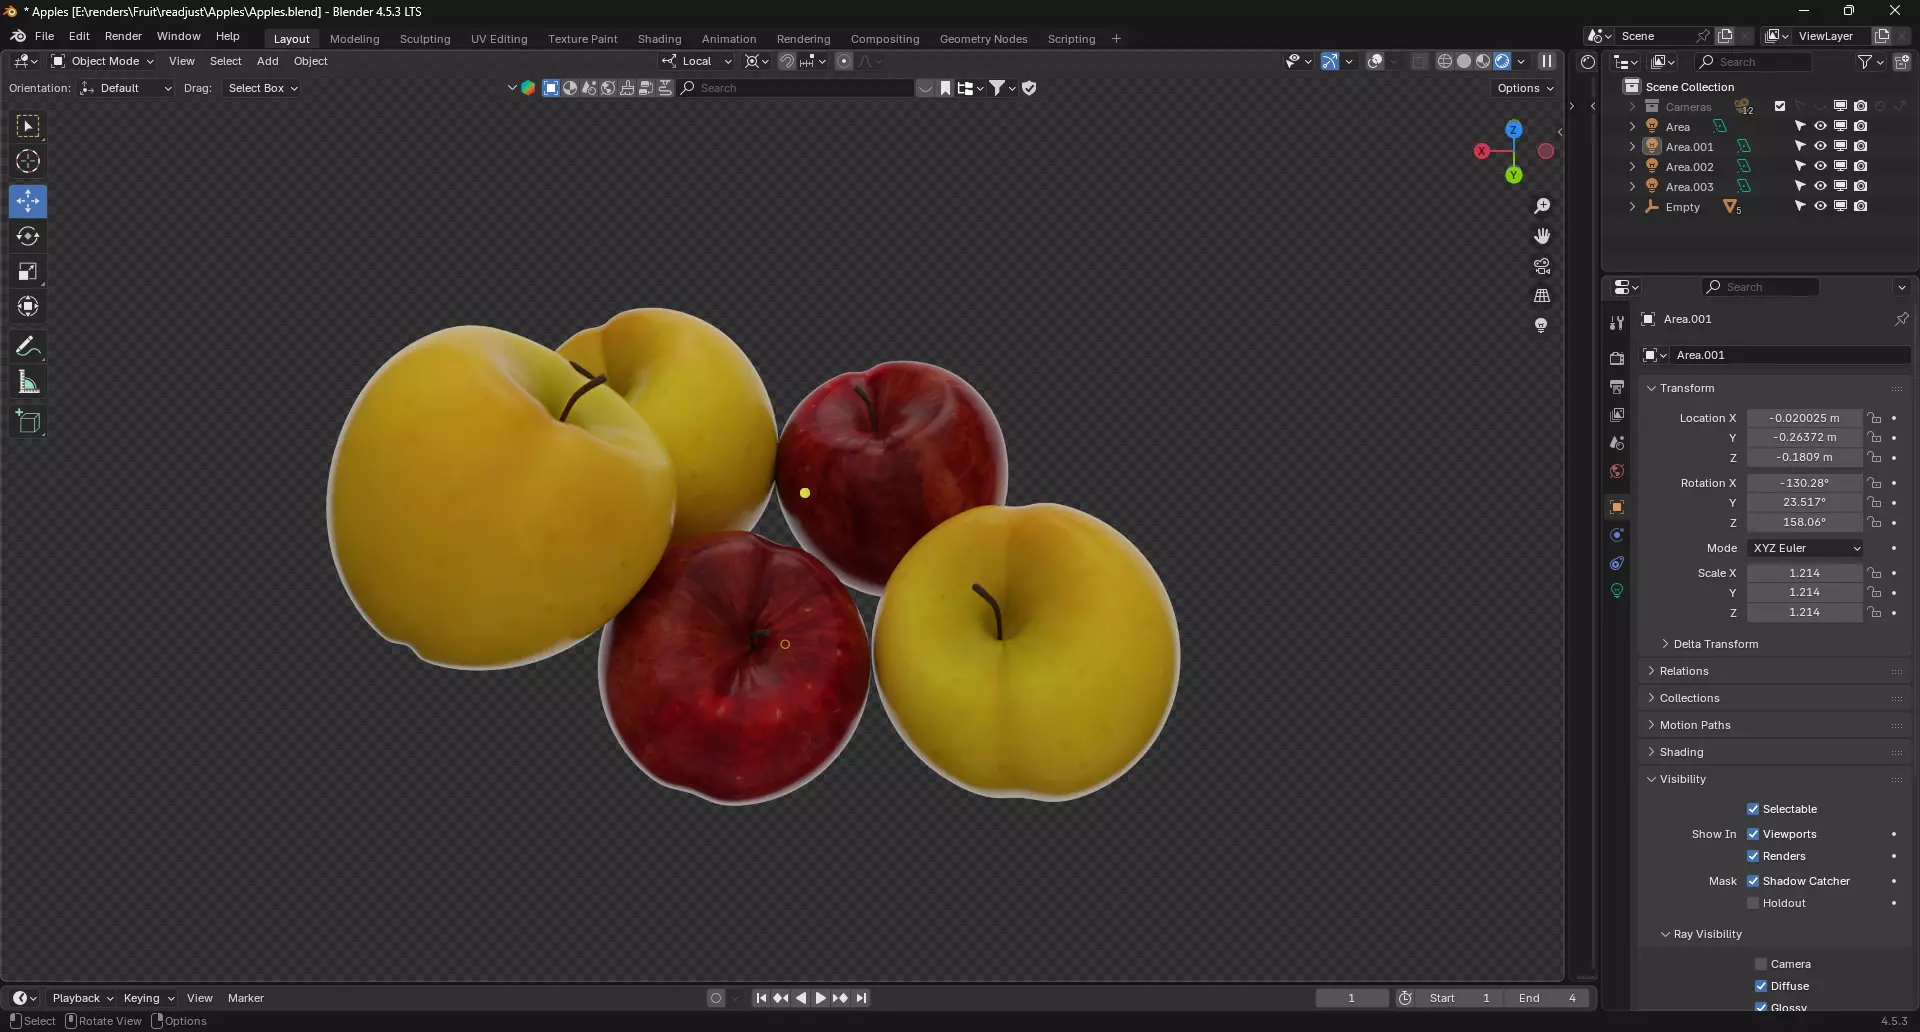This screenshot has width=1920, height=1032.
Task: Click the viewport pan hand icon
Action: pos(1542,236)
